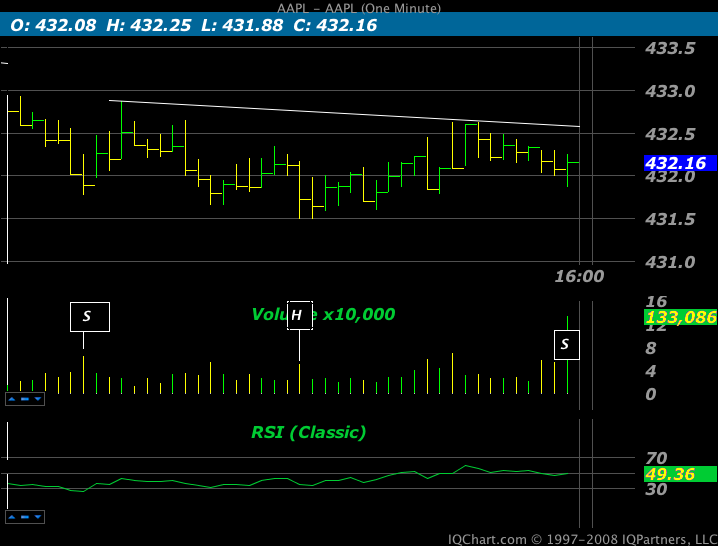718x546 pixels.
Task: Select the leftmost S marker flag
Action: click(x=90, y=317)
